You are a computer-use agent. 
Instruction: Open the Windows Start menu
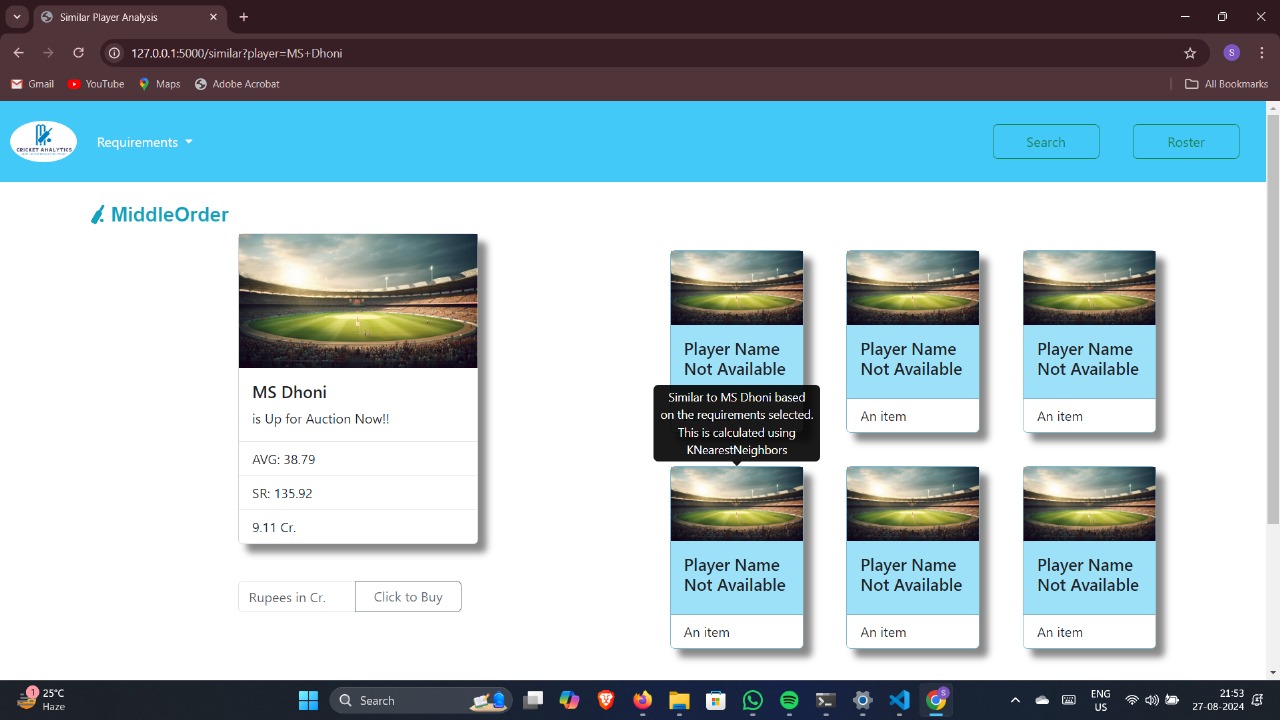click(x=308, y=700)
